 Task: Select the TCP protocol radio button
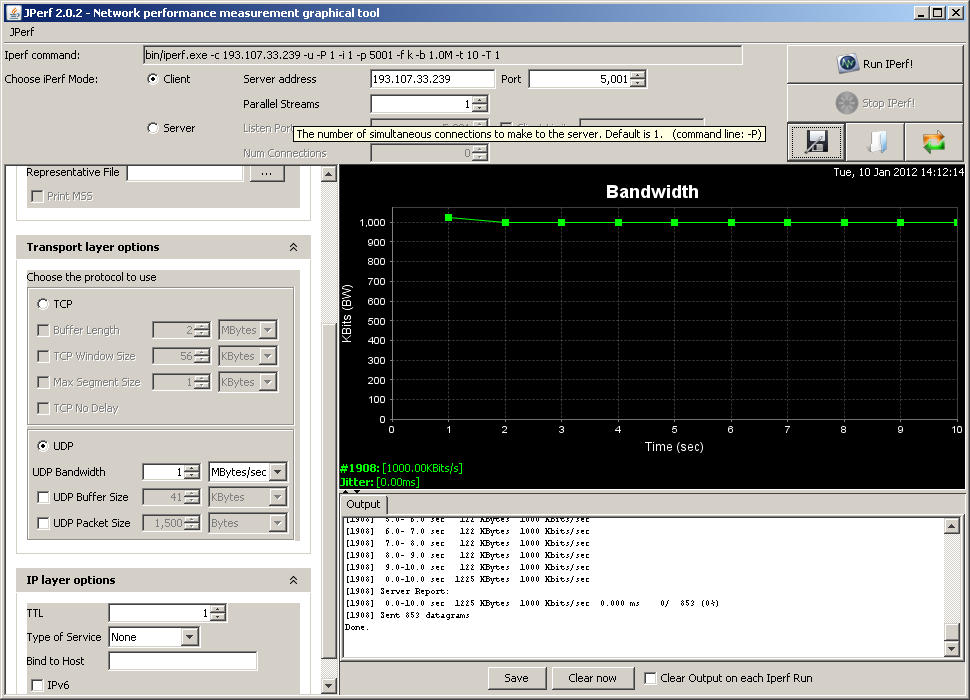(43, 304)
